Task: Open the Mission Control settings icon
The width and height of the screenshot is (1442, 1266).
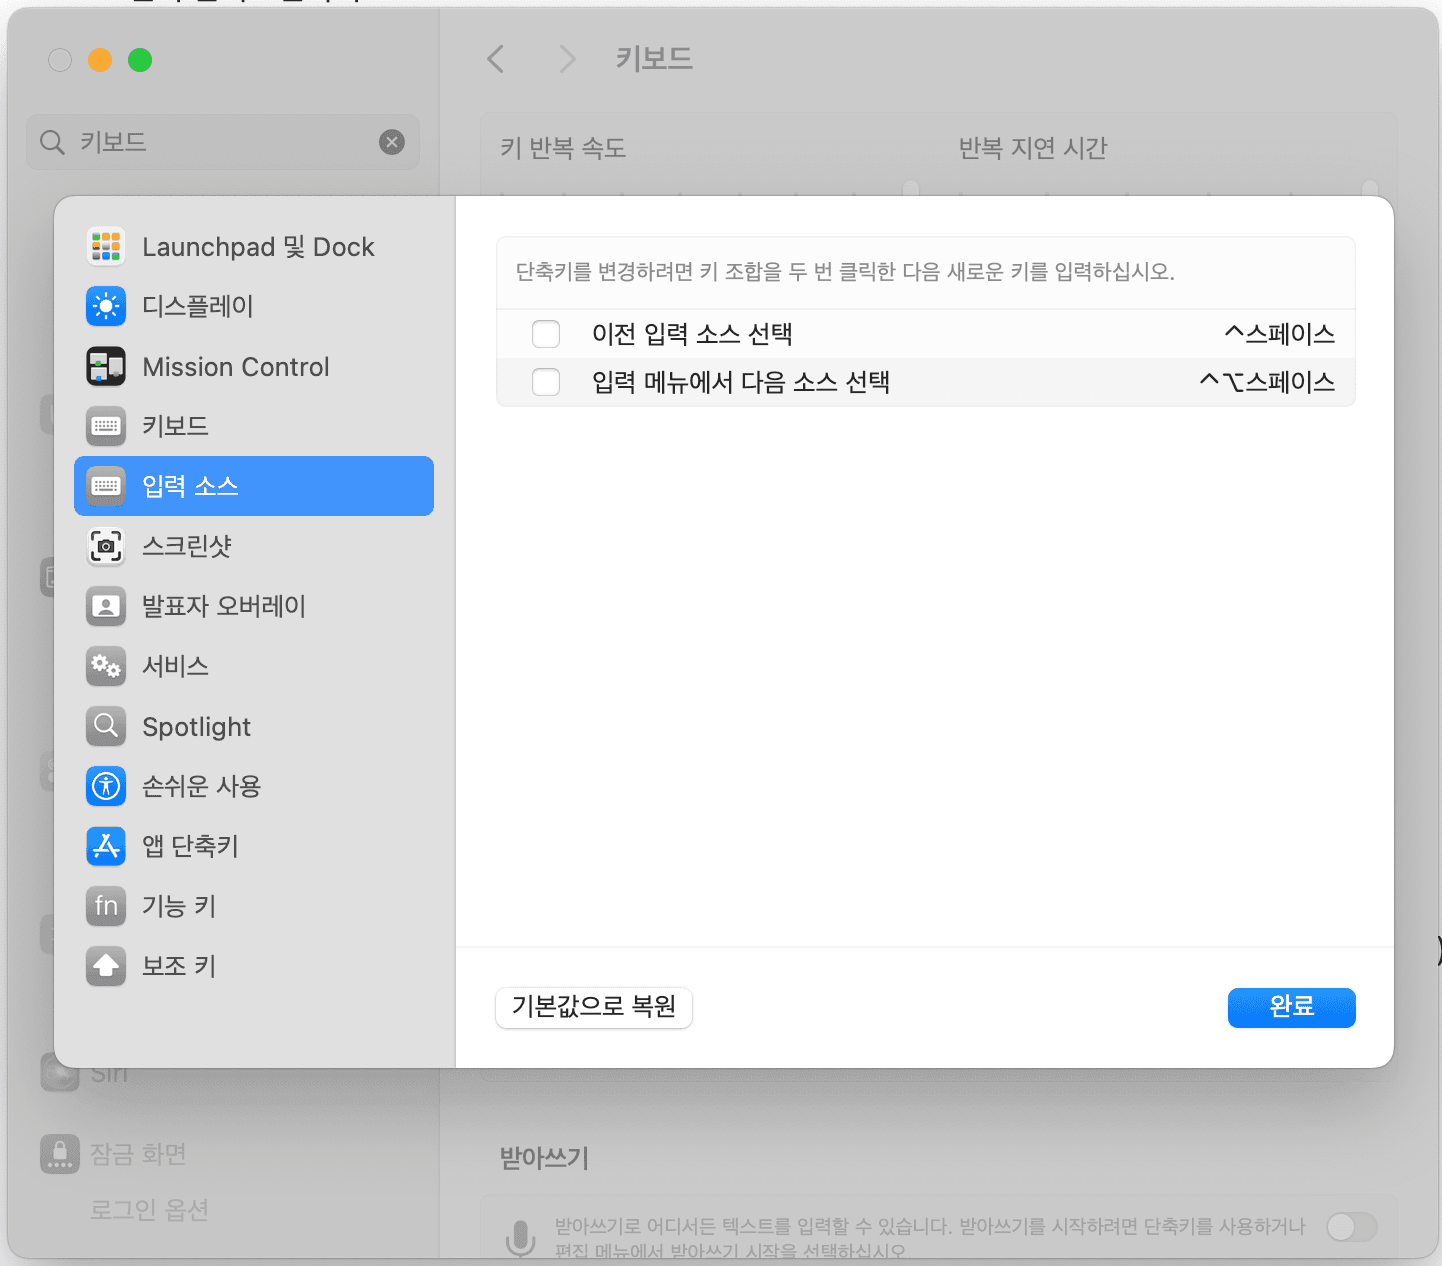Action: coord(106,366)
